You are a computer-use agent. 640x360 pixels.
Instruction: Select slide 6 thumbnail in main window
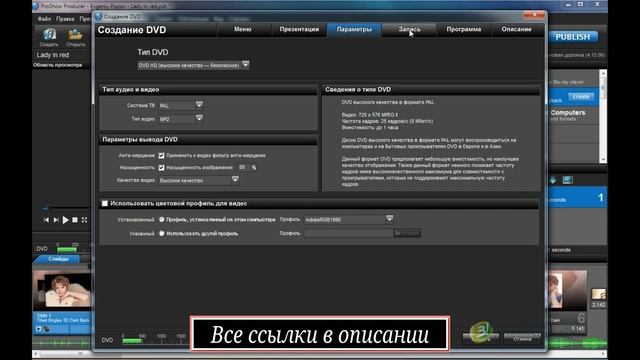[567, 290]
